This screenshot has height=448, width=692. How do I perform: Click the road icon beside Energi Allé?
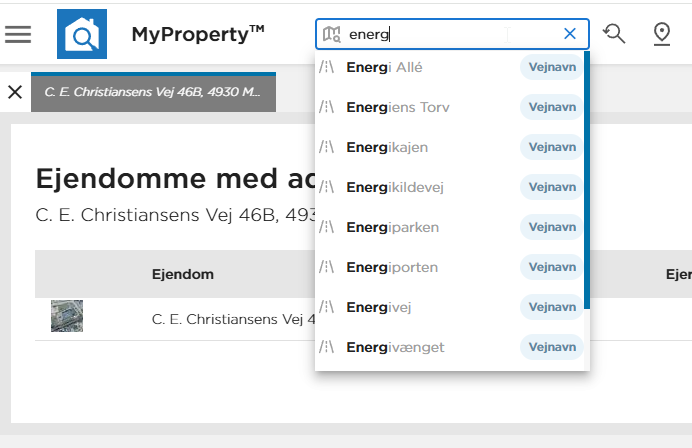327,67
